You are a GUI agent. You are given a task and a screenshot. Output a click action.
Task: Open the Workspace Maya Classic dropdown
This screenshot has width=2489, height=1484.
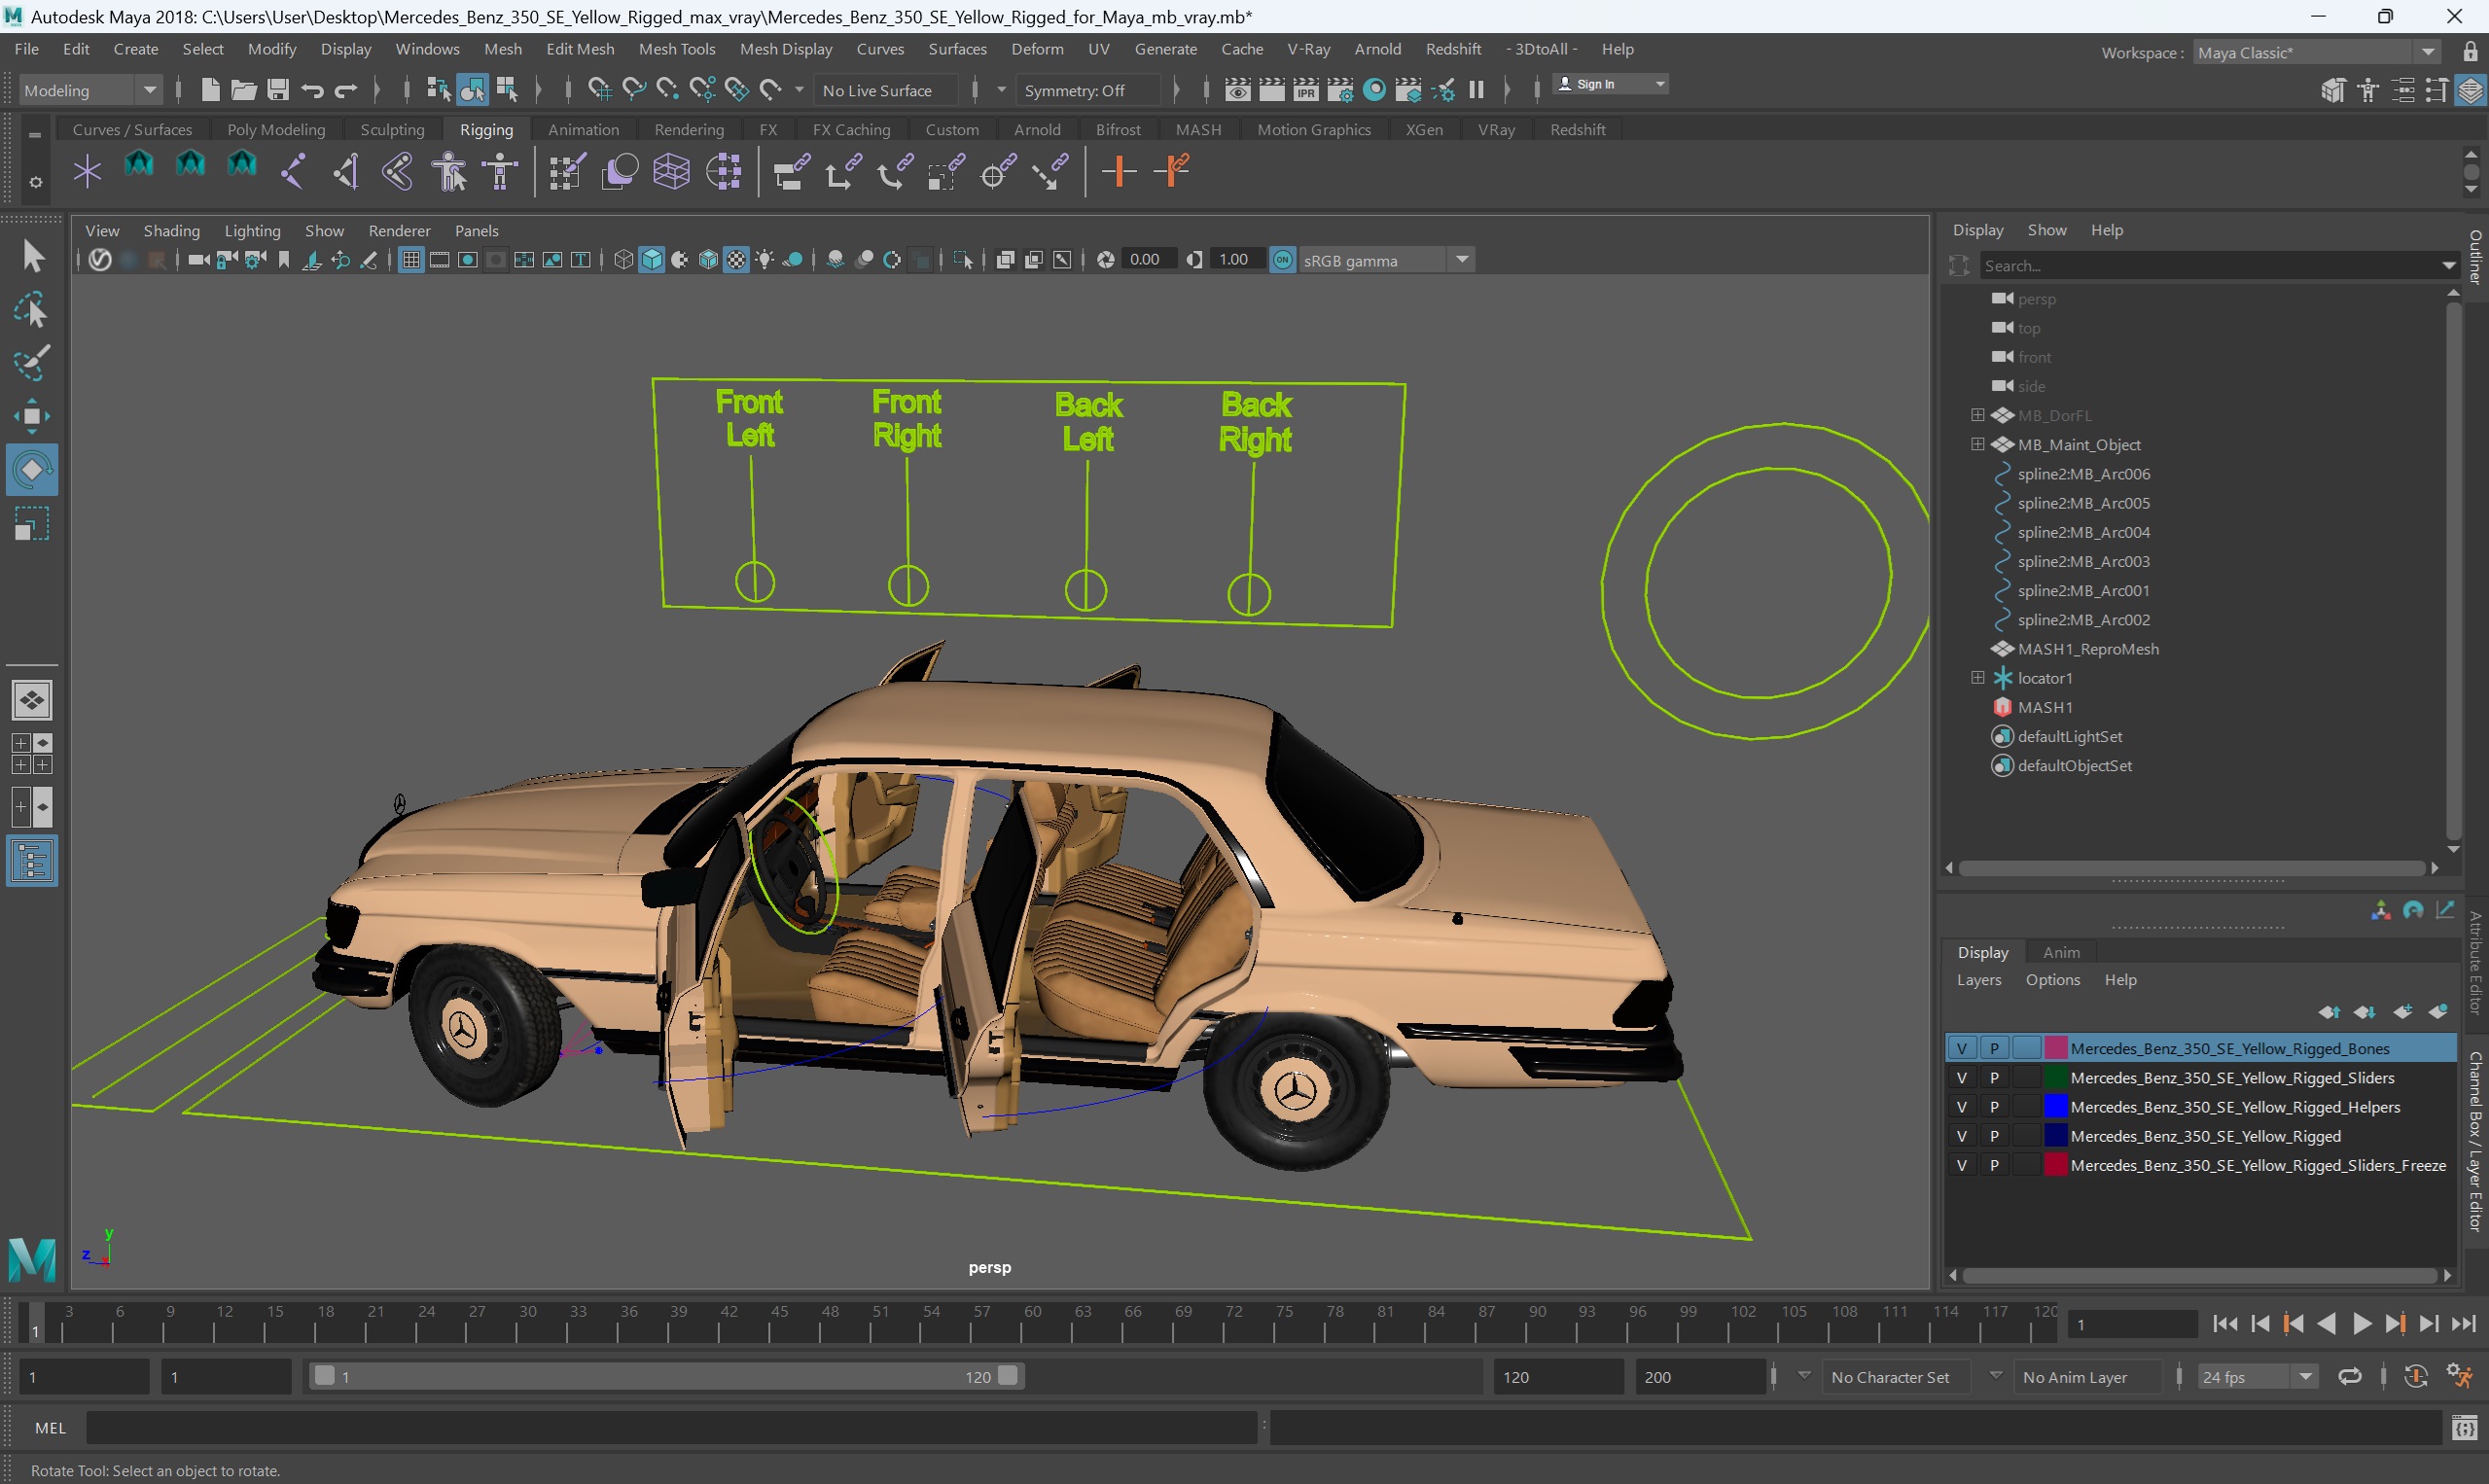tap(2317, 52)
